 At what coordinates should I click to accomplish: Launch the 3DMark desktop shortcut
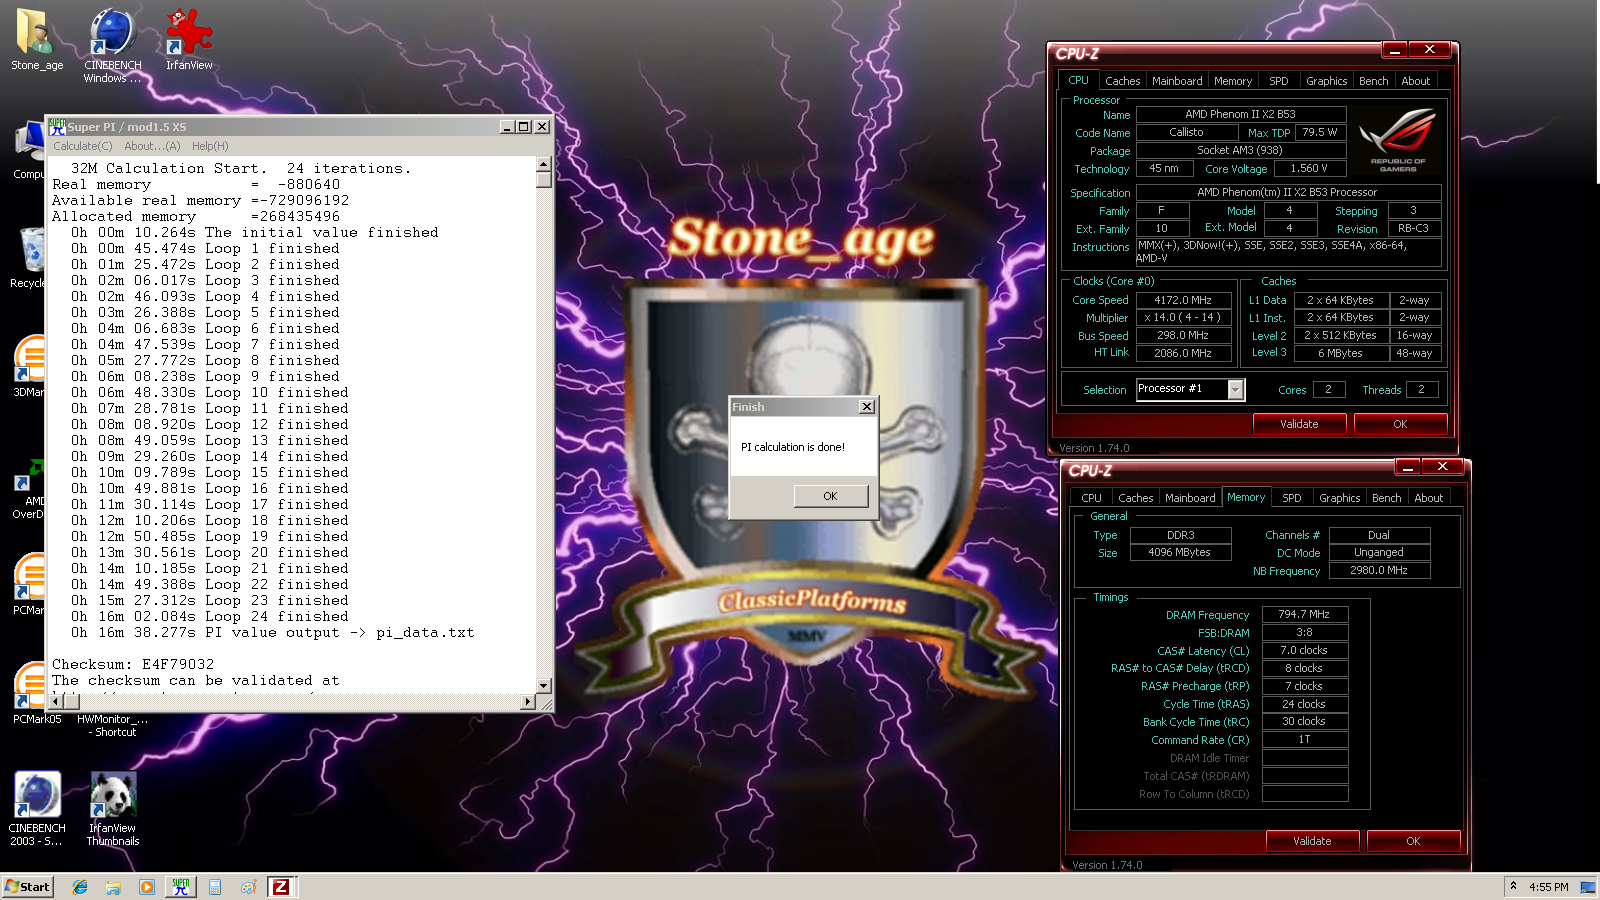(x=30, y=363)
